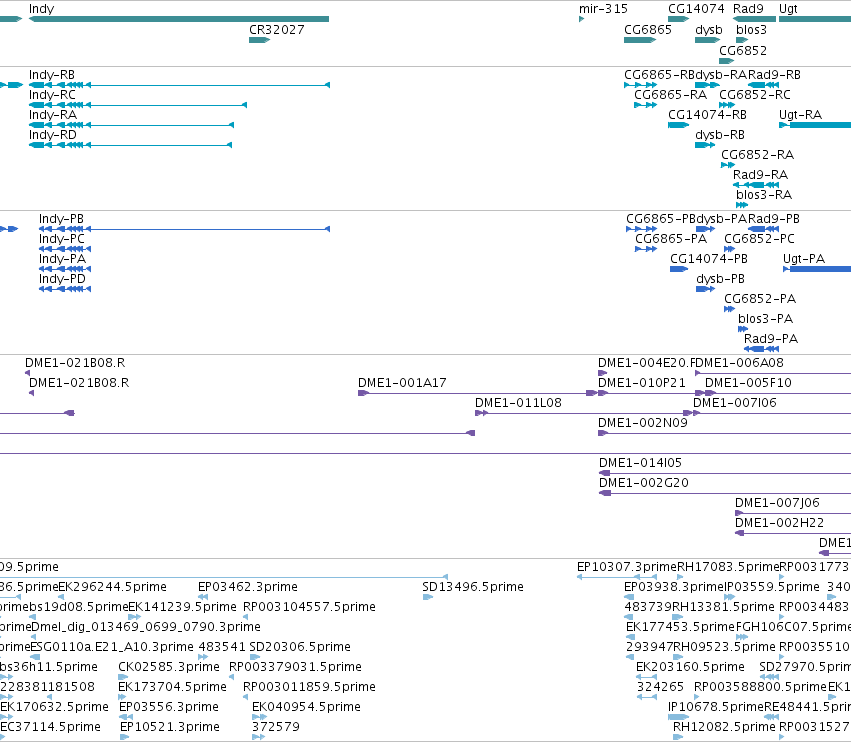Select the SD20306.5prime EST label

coord(300,648)
